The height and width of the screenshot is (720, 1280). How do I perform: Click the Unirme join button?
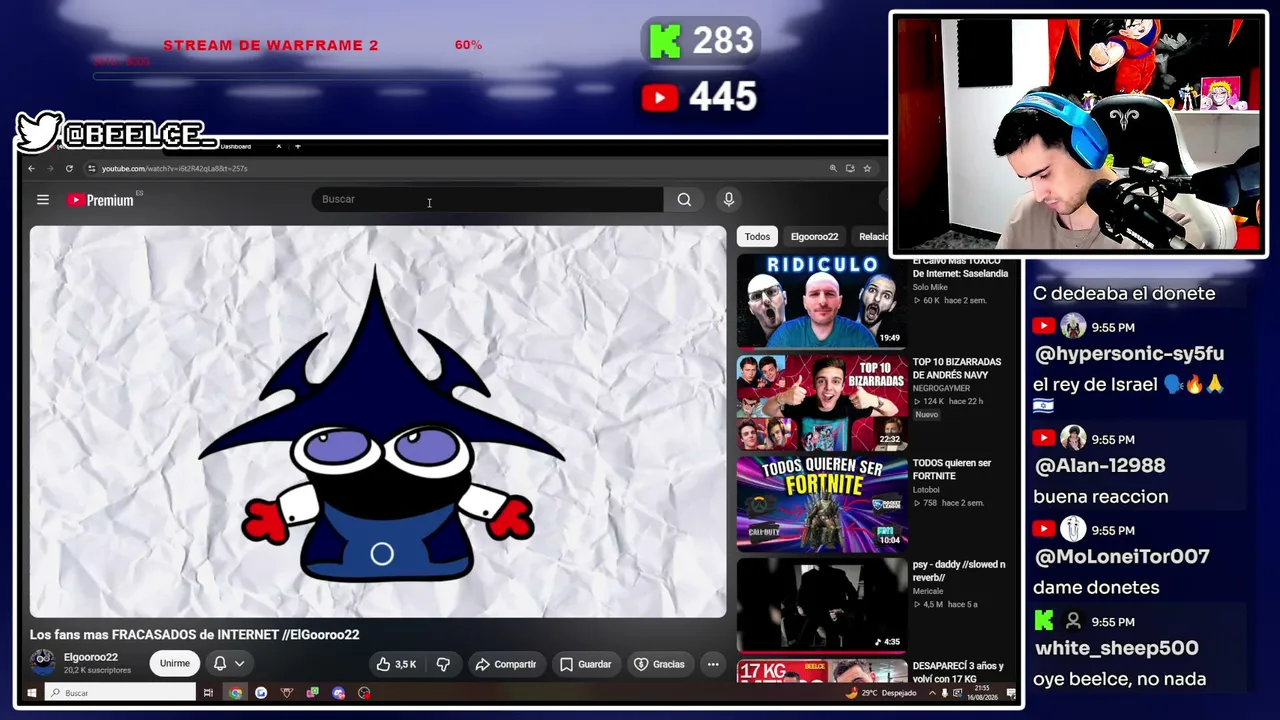point(174,664)
